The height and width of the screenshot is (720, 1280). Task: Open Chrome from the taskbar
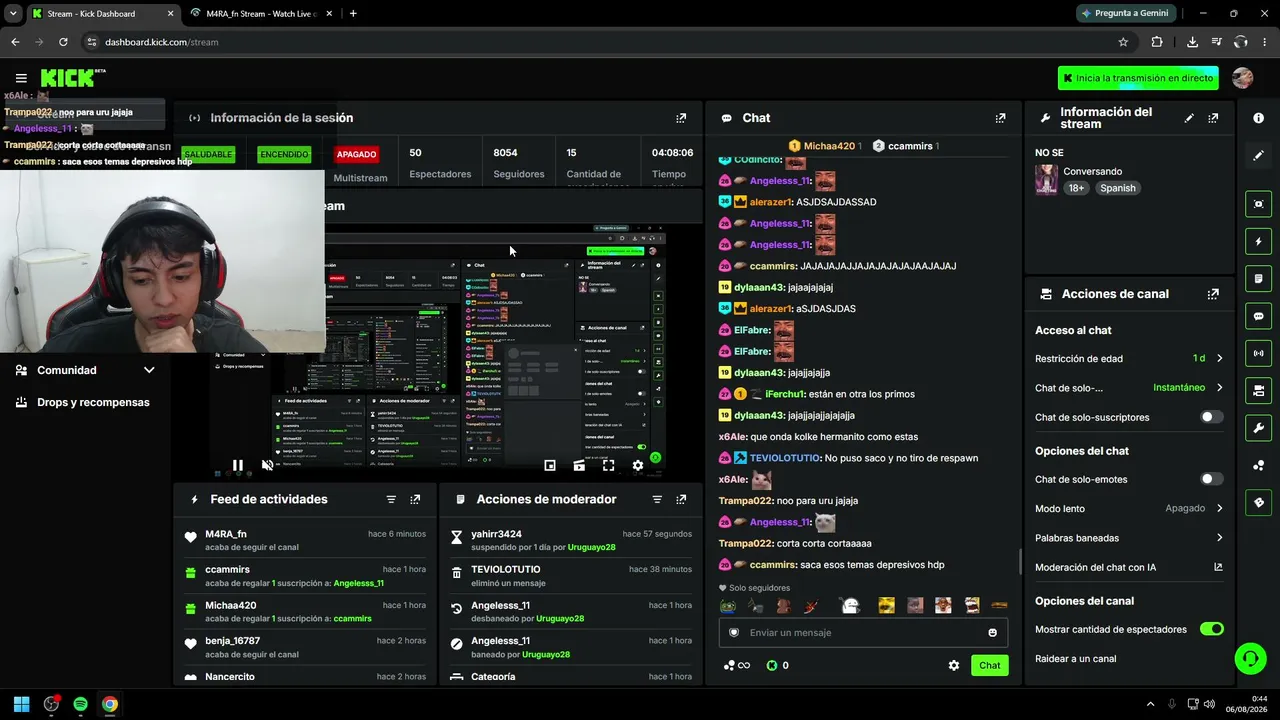click(x=110, y=704)
